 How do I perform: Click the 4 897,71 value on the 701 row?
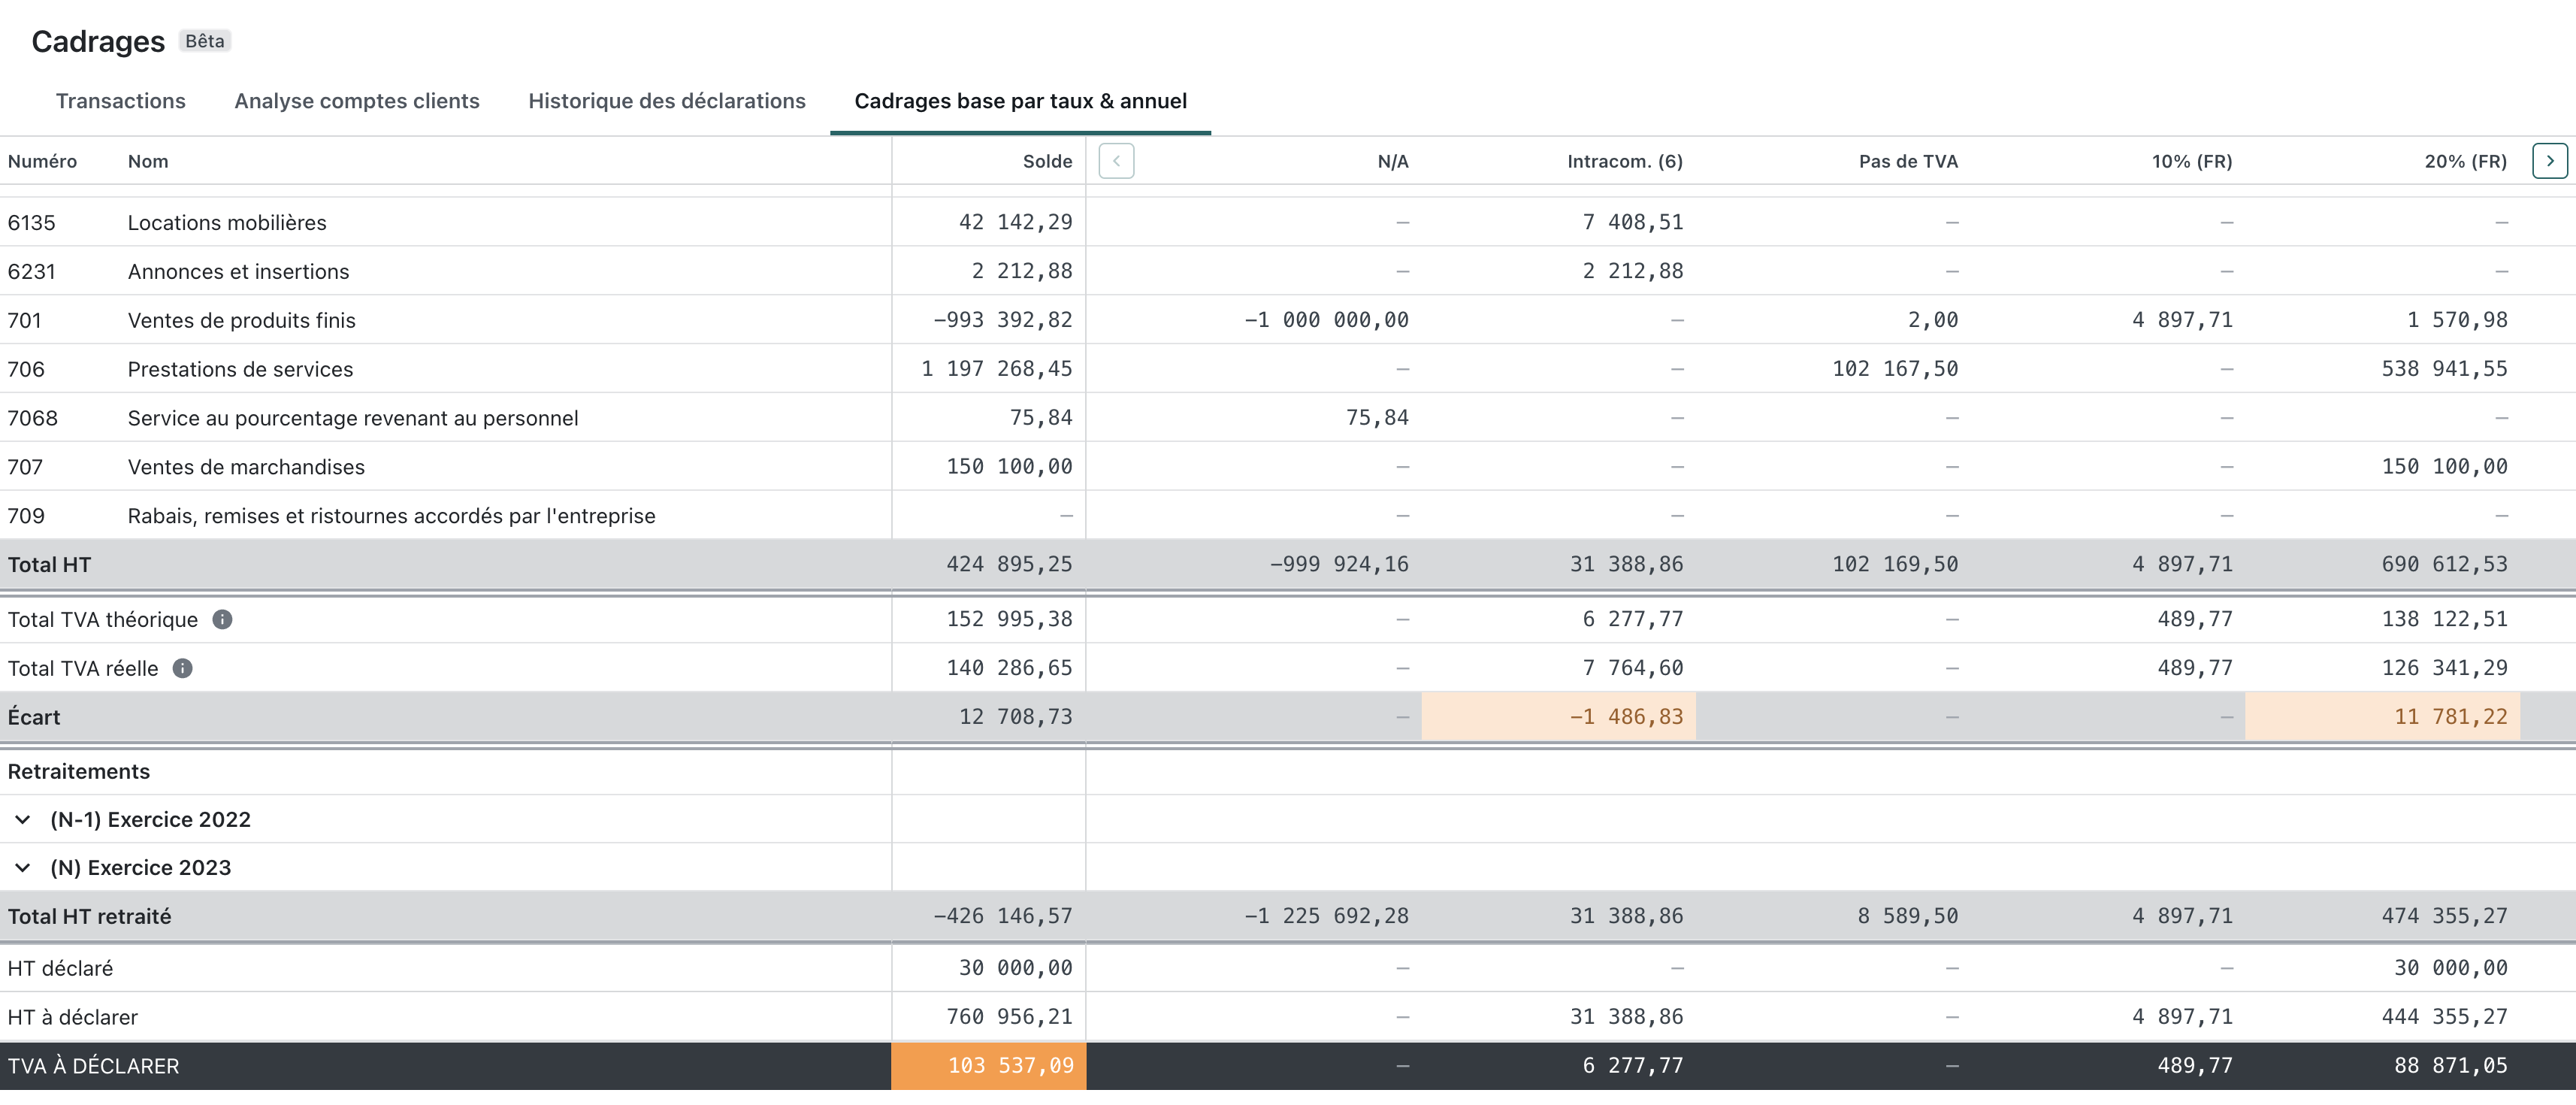pos(2182,320)
